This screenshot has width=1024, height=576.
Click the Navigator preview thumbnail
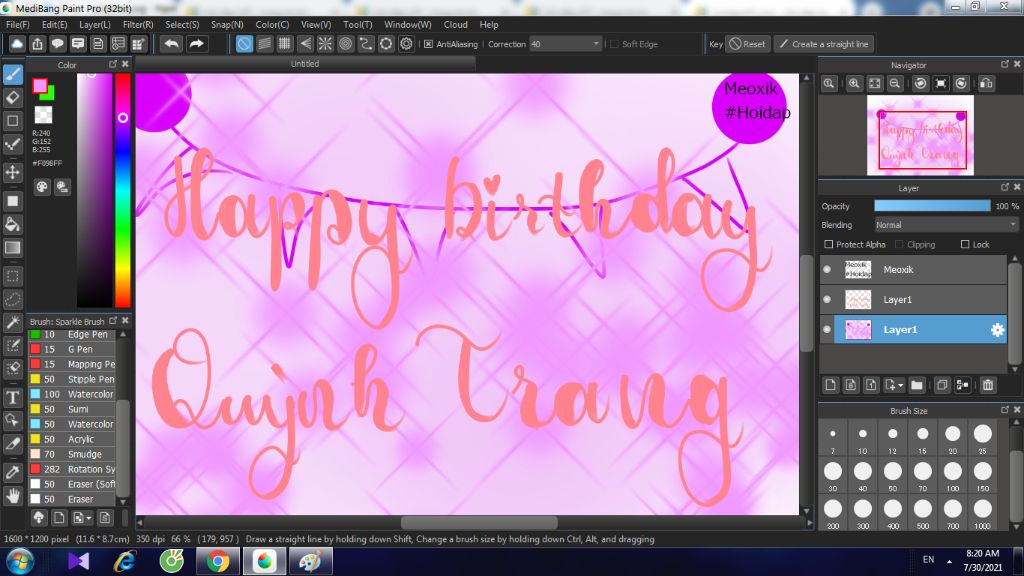coord(920,135)
